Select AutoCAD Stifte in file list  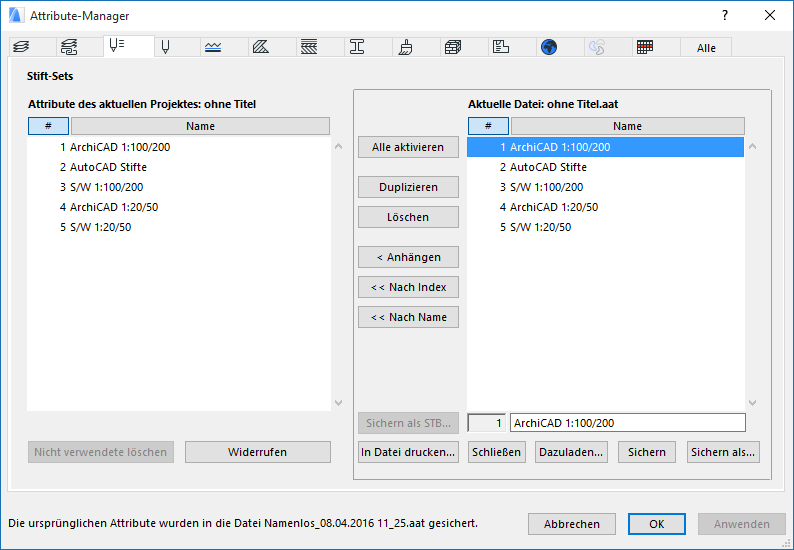pyautogui.click(x=605, y=167)
